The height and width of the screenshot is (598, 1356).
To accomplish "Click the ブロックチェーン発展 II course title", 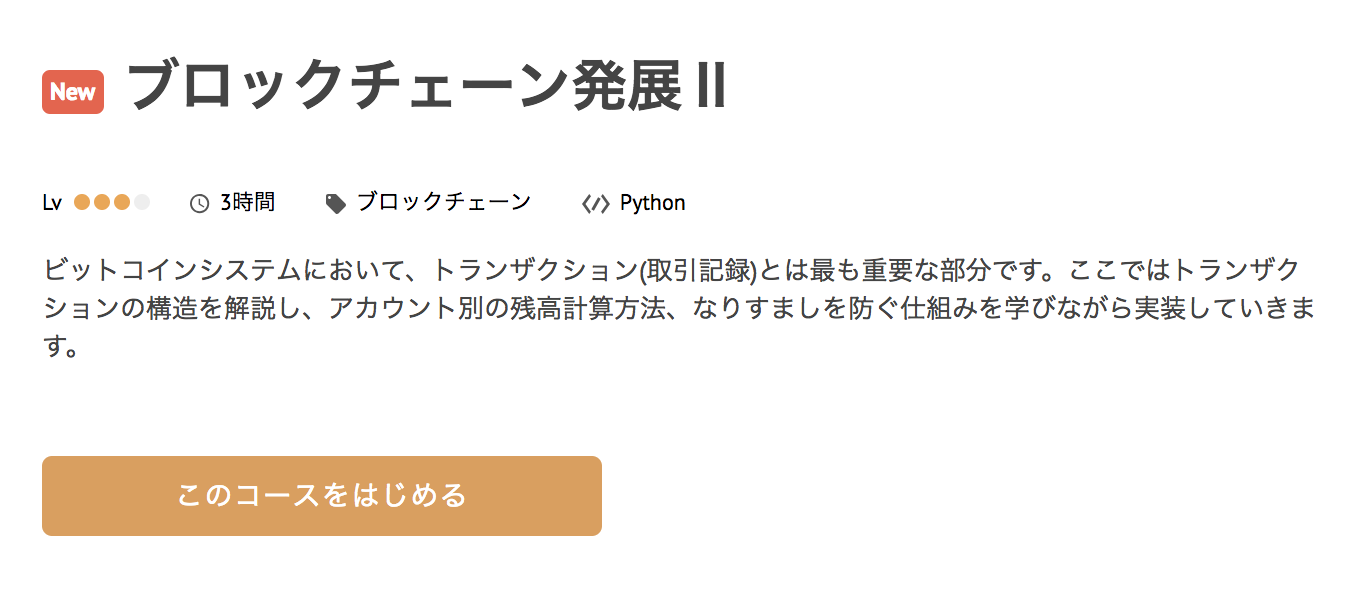I will click(x=427, y=87).
